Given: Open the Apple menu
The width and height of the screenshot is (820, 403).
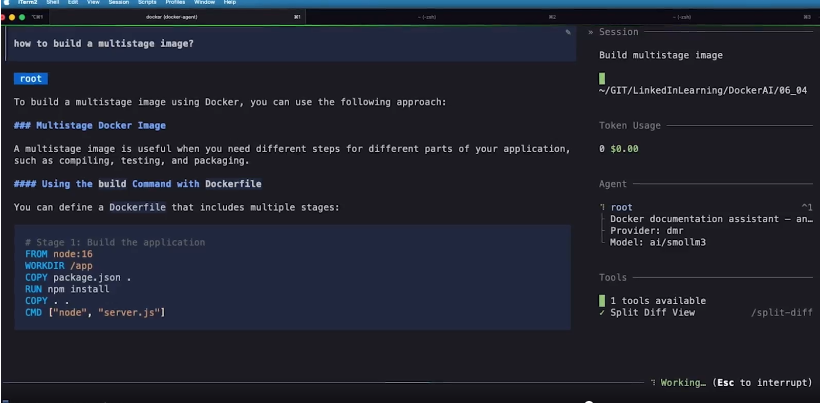Looking at the screenshot, I should pyautogui.click(x=7, y=3).
